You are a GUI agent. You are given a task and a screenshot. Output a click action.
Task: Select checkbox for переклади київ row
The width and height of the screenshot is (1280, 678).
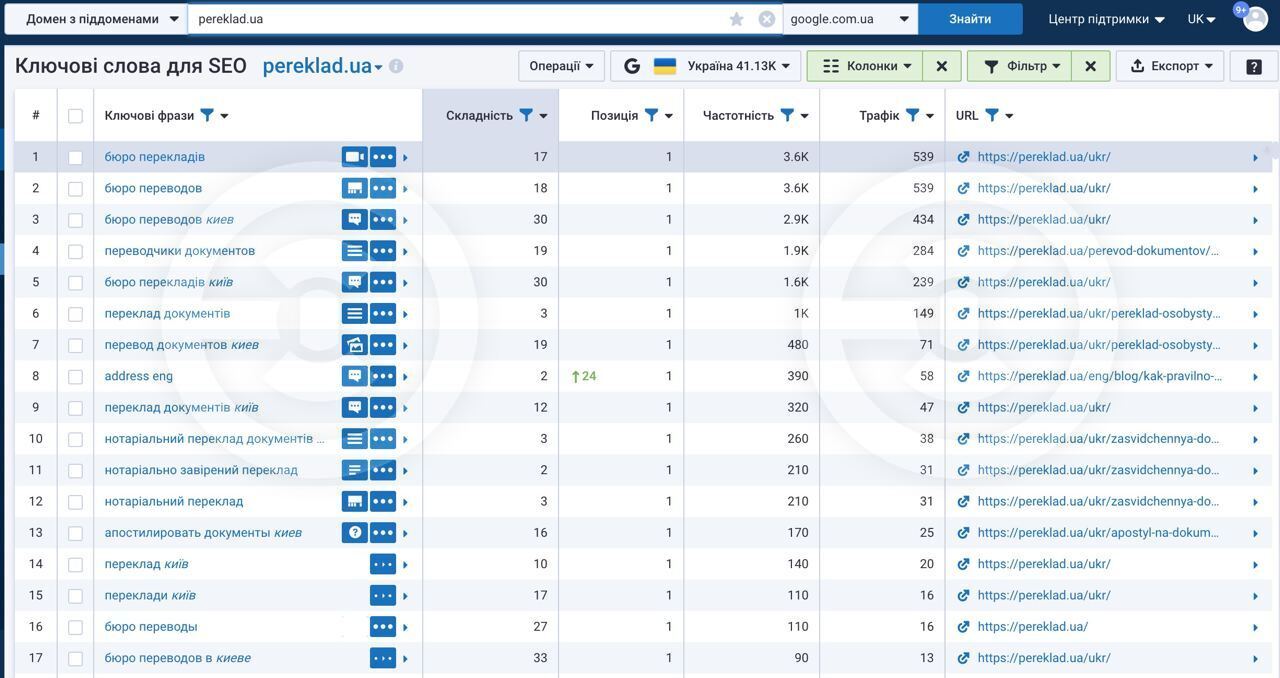point(75,596)
